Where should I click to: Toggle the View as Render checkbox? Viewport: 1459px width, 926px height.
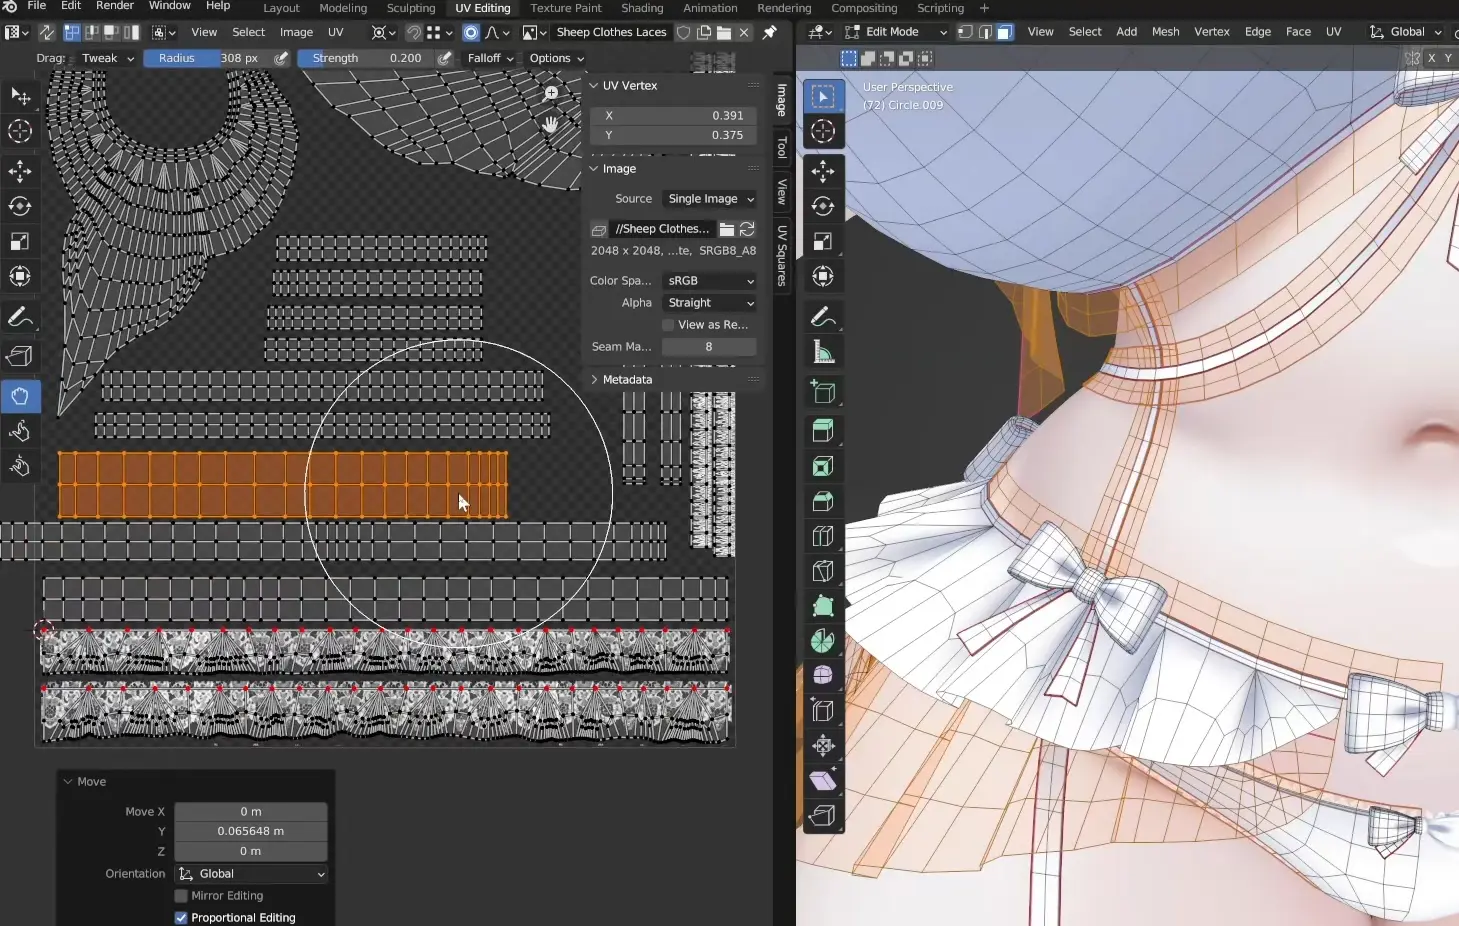(668, 325)
